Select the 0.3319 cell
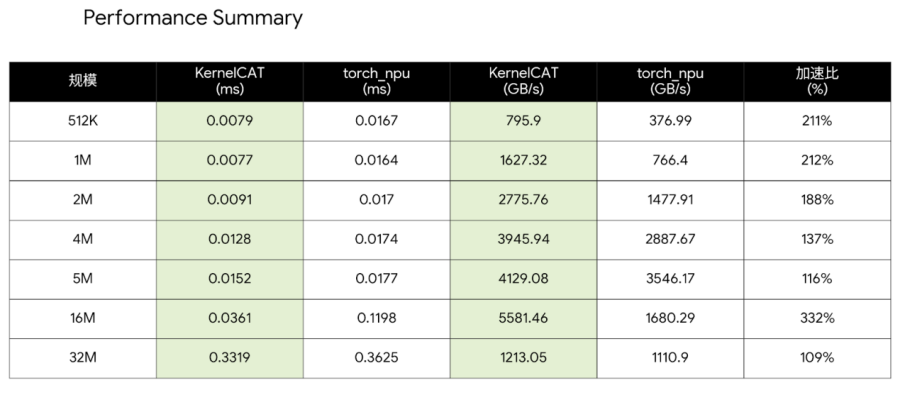This screenshot has height=412, width=900. (x=229, y=358)
